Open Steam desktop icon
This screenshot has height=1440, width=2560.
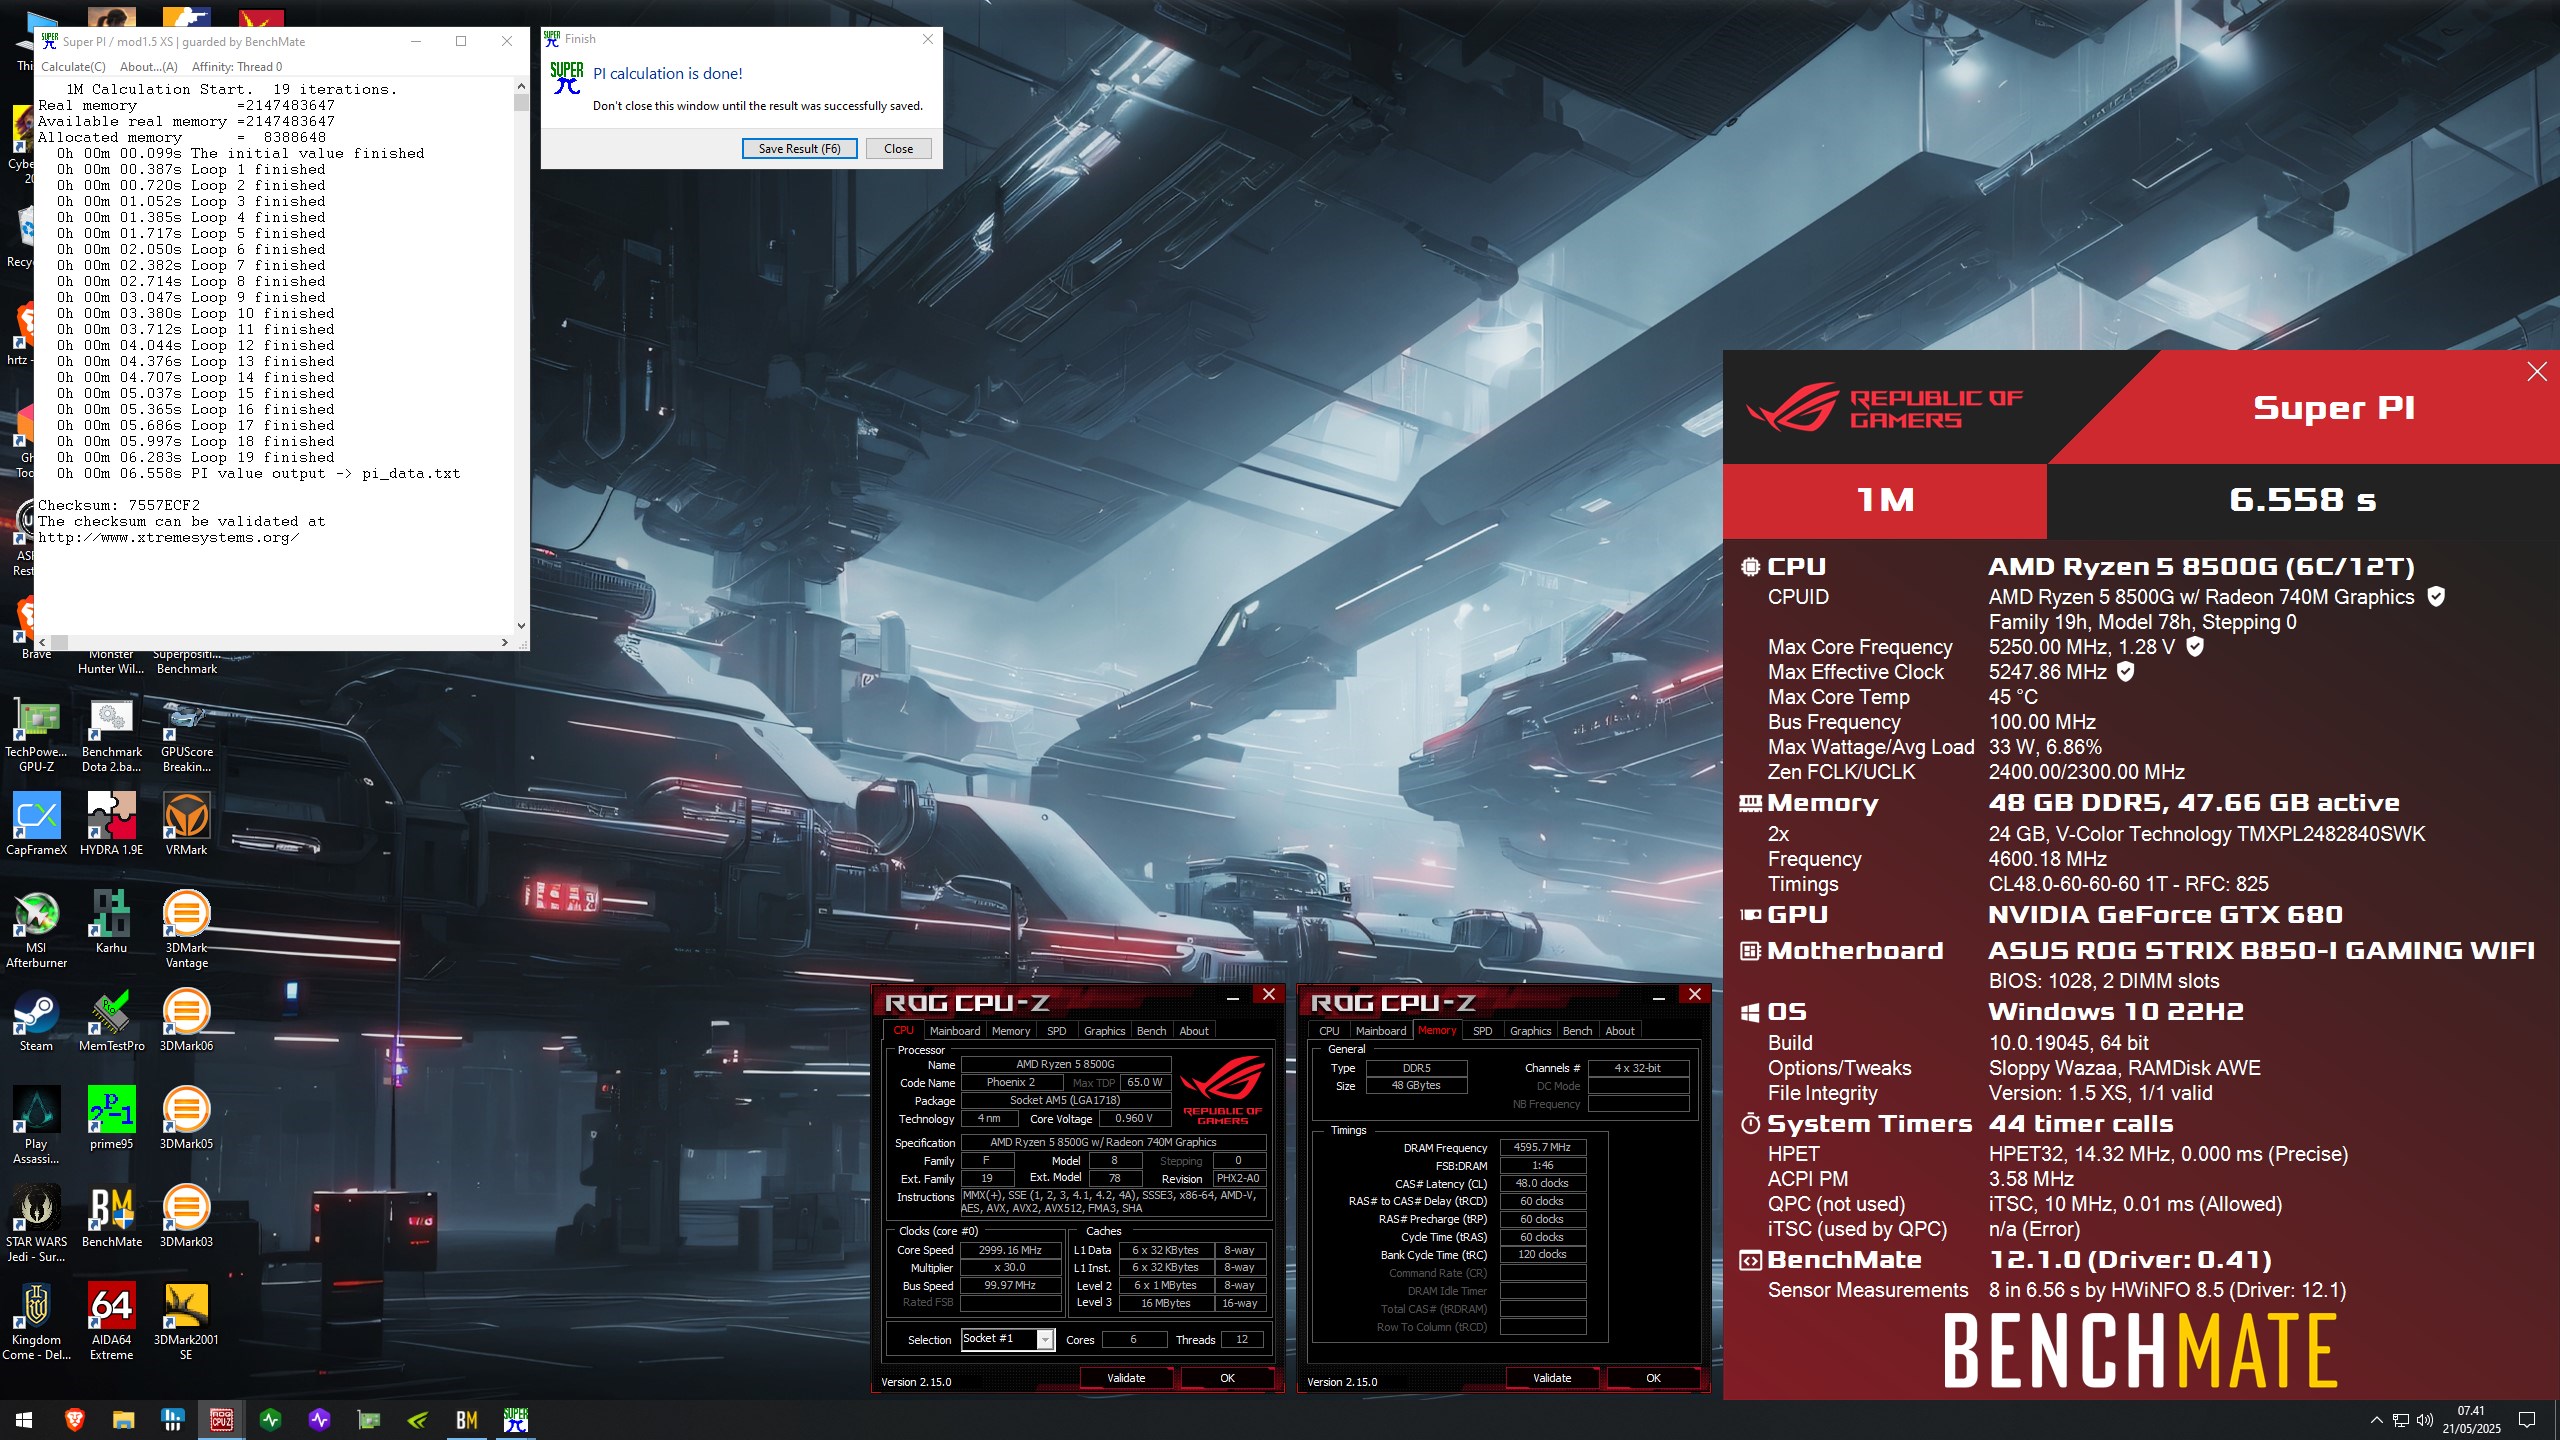click(37, 1019)
